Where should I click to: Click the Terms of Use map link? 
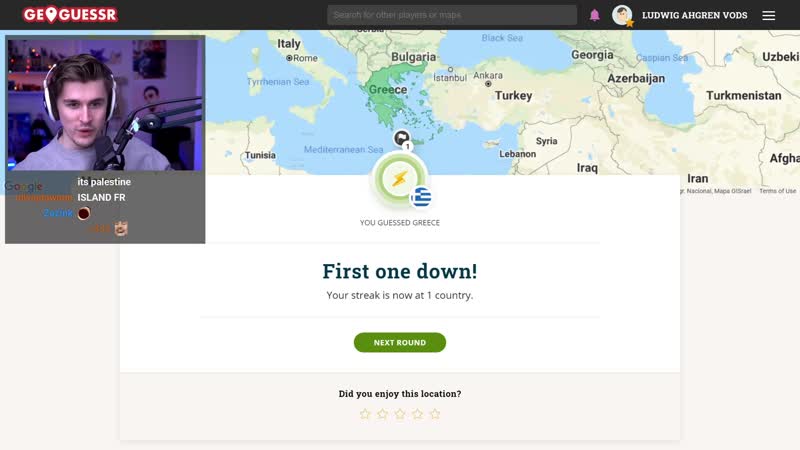coord(777,191)
